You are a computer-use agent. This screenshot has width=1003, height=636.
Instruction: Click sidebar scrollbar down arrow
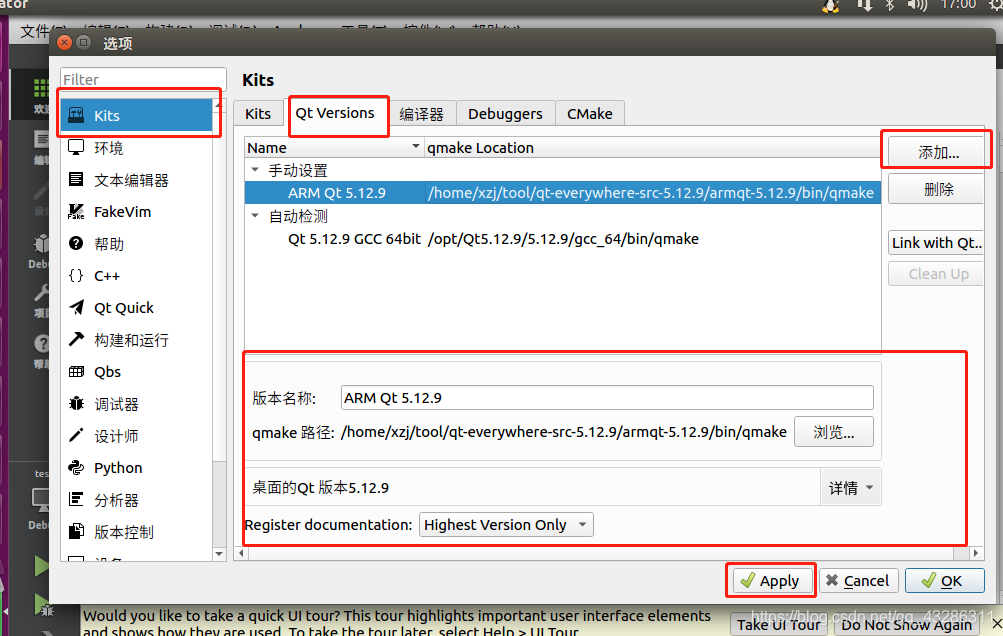pos(219,554)
